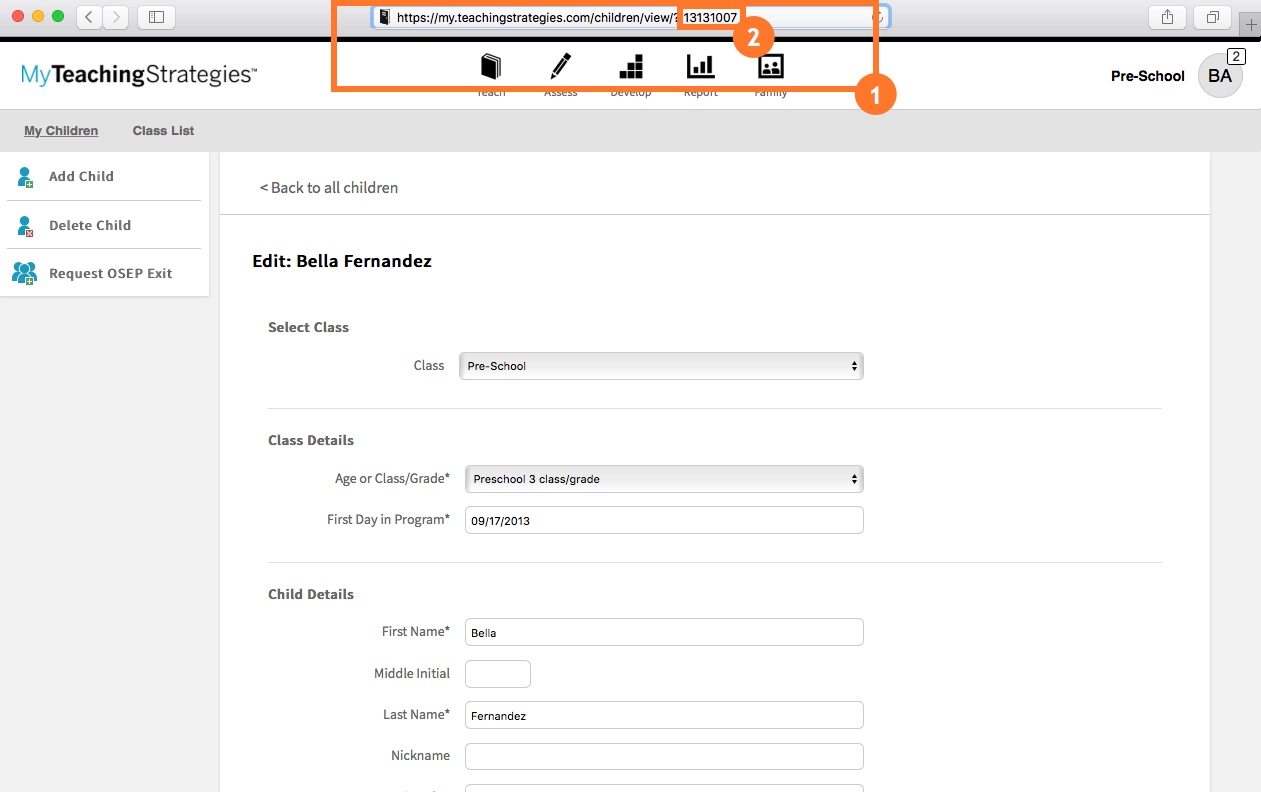
Task: Click the Safari share icon
Action: tap(1166, 16)
